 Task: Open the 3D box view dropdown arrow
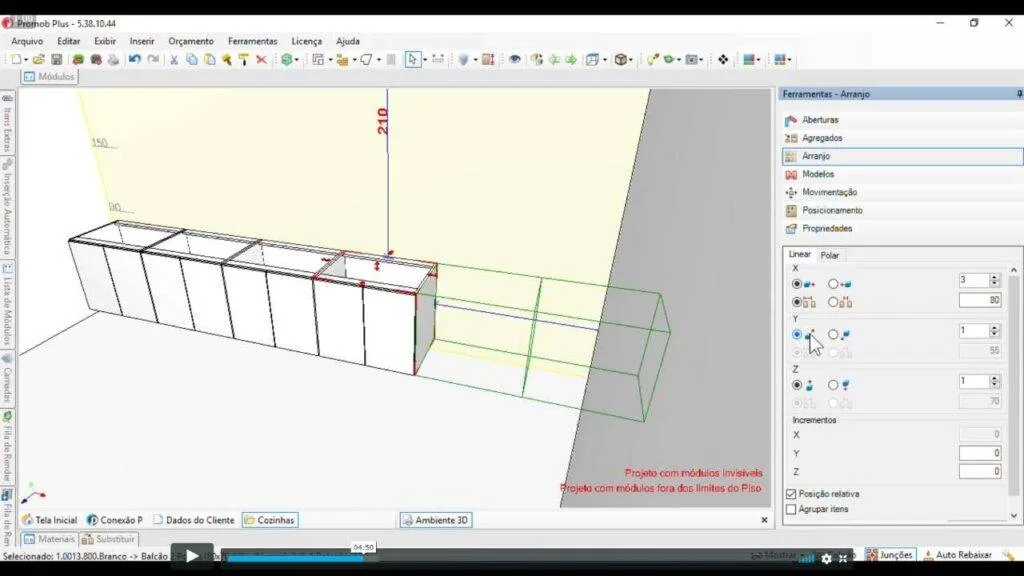pyautogui.click(x=632, y=60)
